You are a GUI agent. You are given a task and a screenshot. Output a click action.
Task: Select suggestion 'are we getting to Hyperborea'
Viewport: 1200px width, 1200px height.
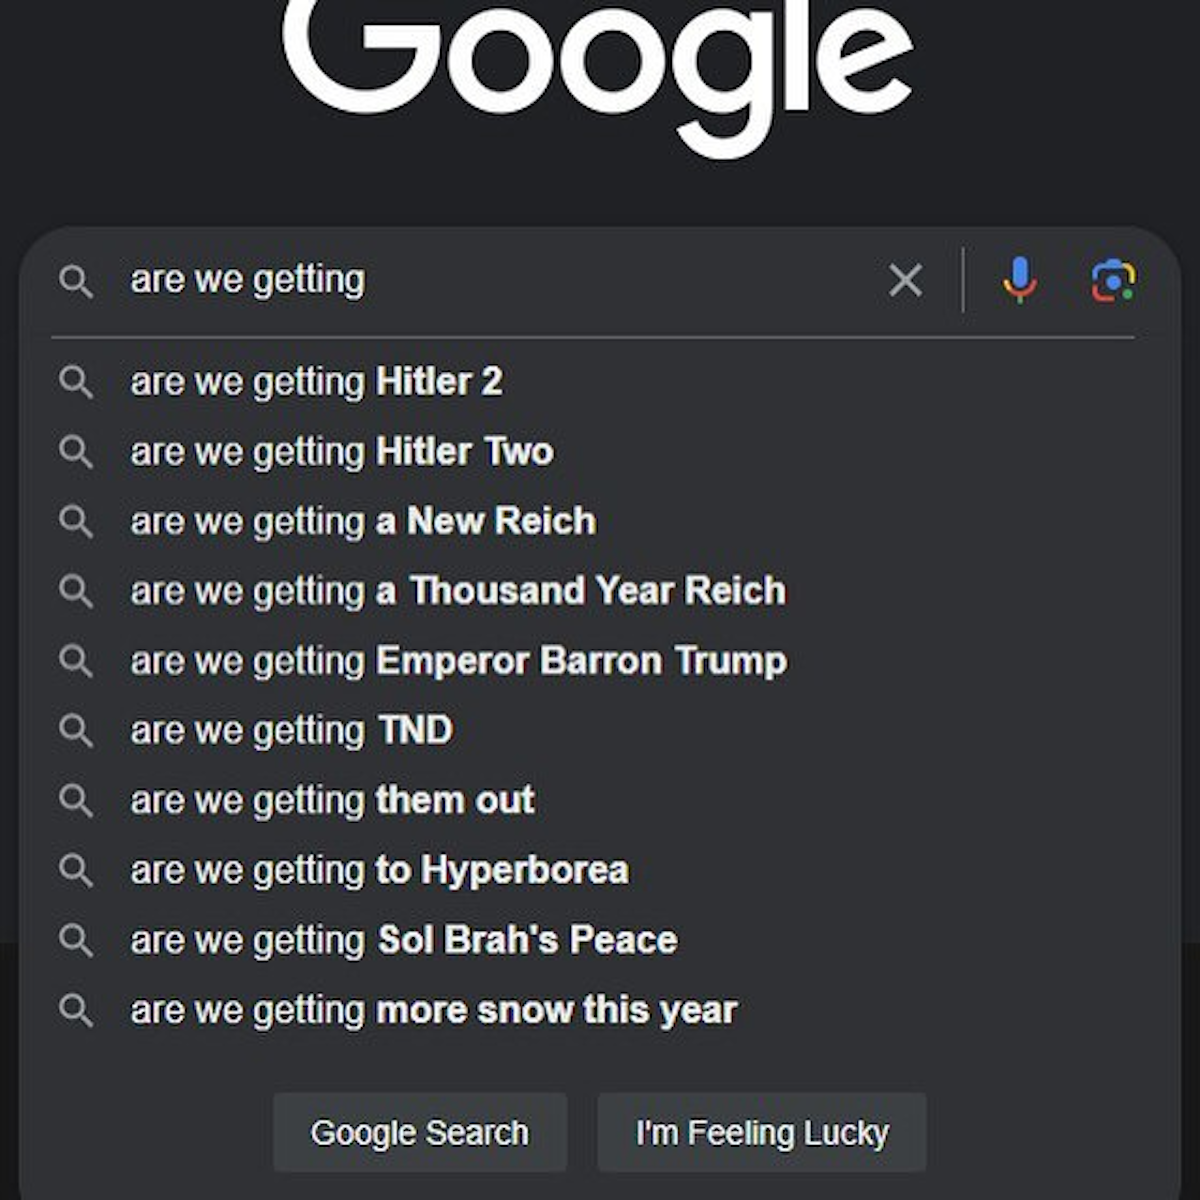tap(379, 870)
